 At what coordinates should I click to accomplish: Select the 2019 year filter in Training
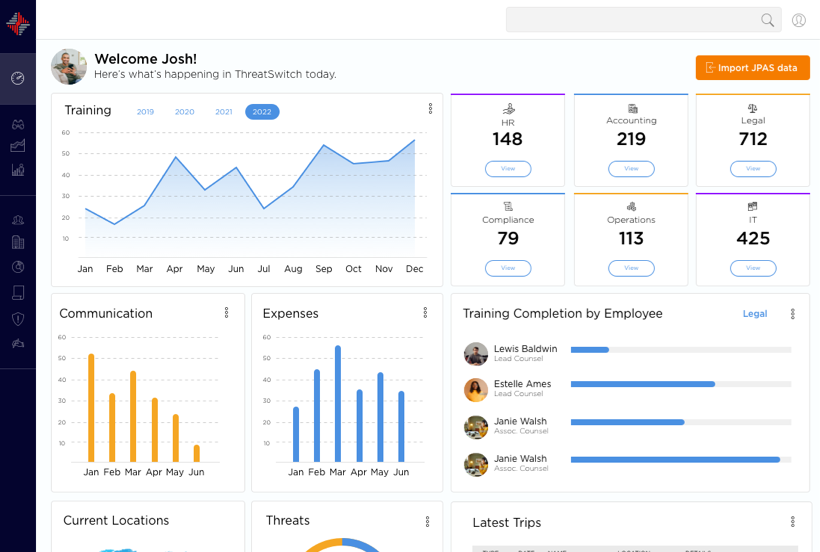(x=145, y=112)
